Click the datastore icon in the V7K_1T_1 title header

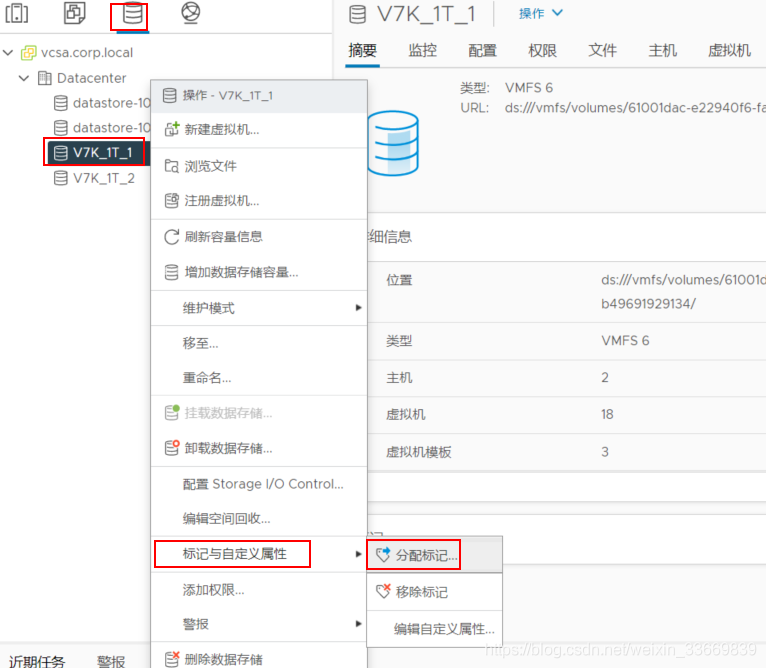tap(357, 14)
